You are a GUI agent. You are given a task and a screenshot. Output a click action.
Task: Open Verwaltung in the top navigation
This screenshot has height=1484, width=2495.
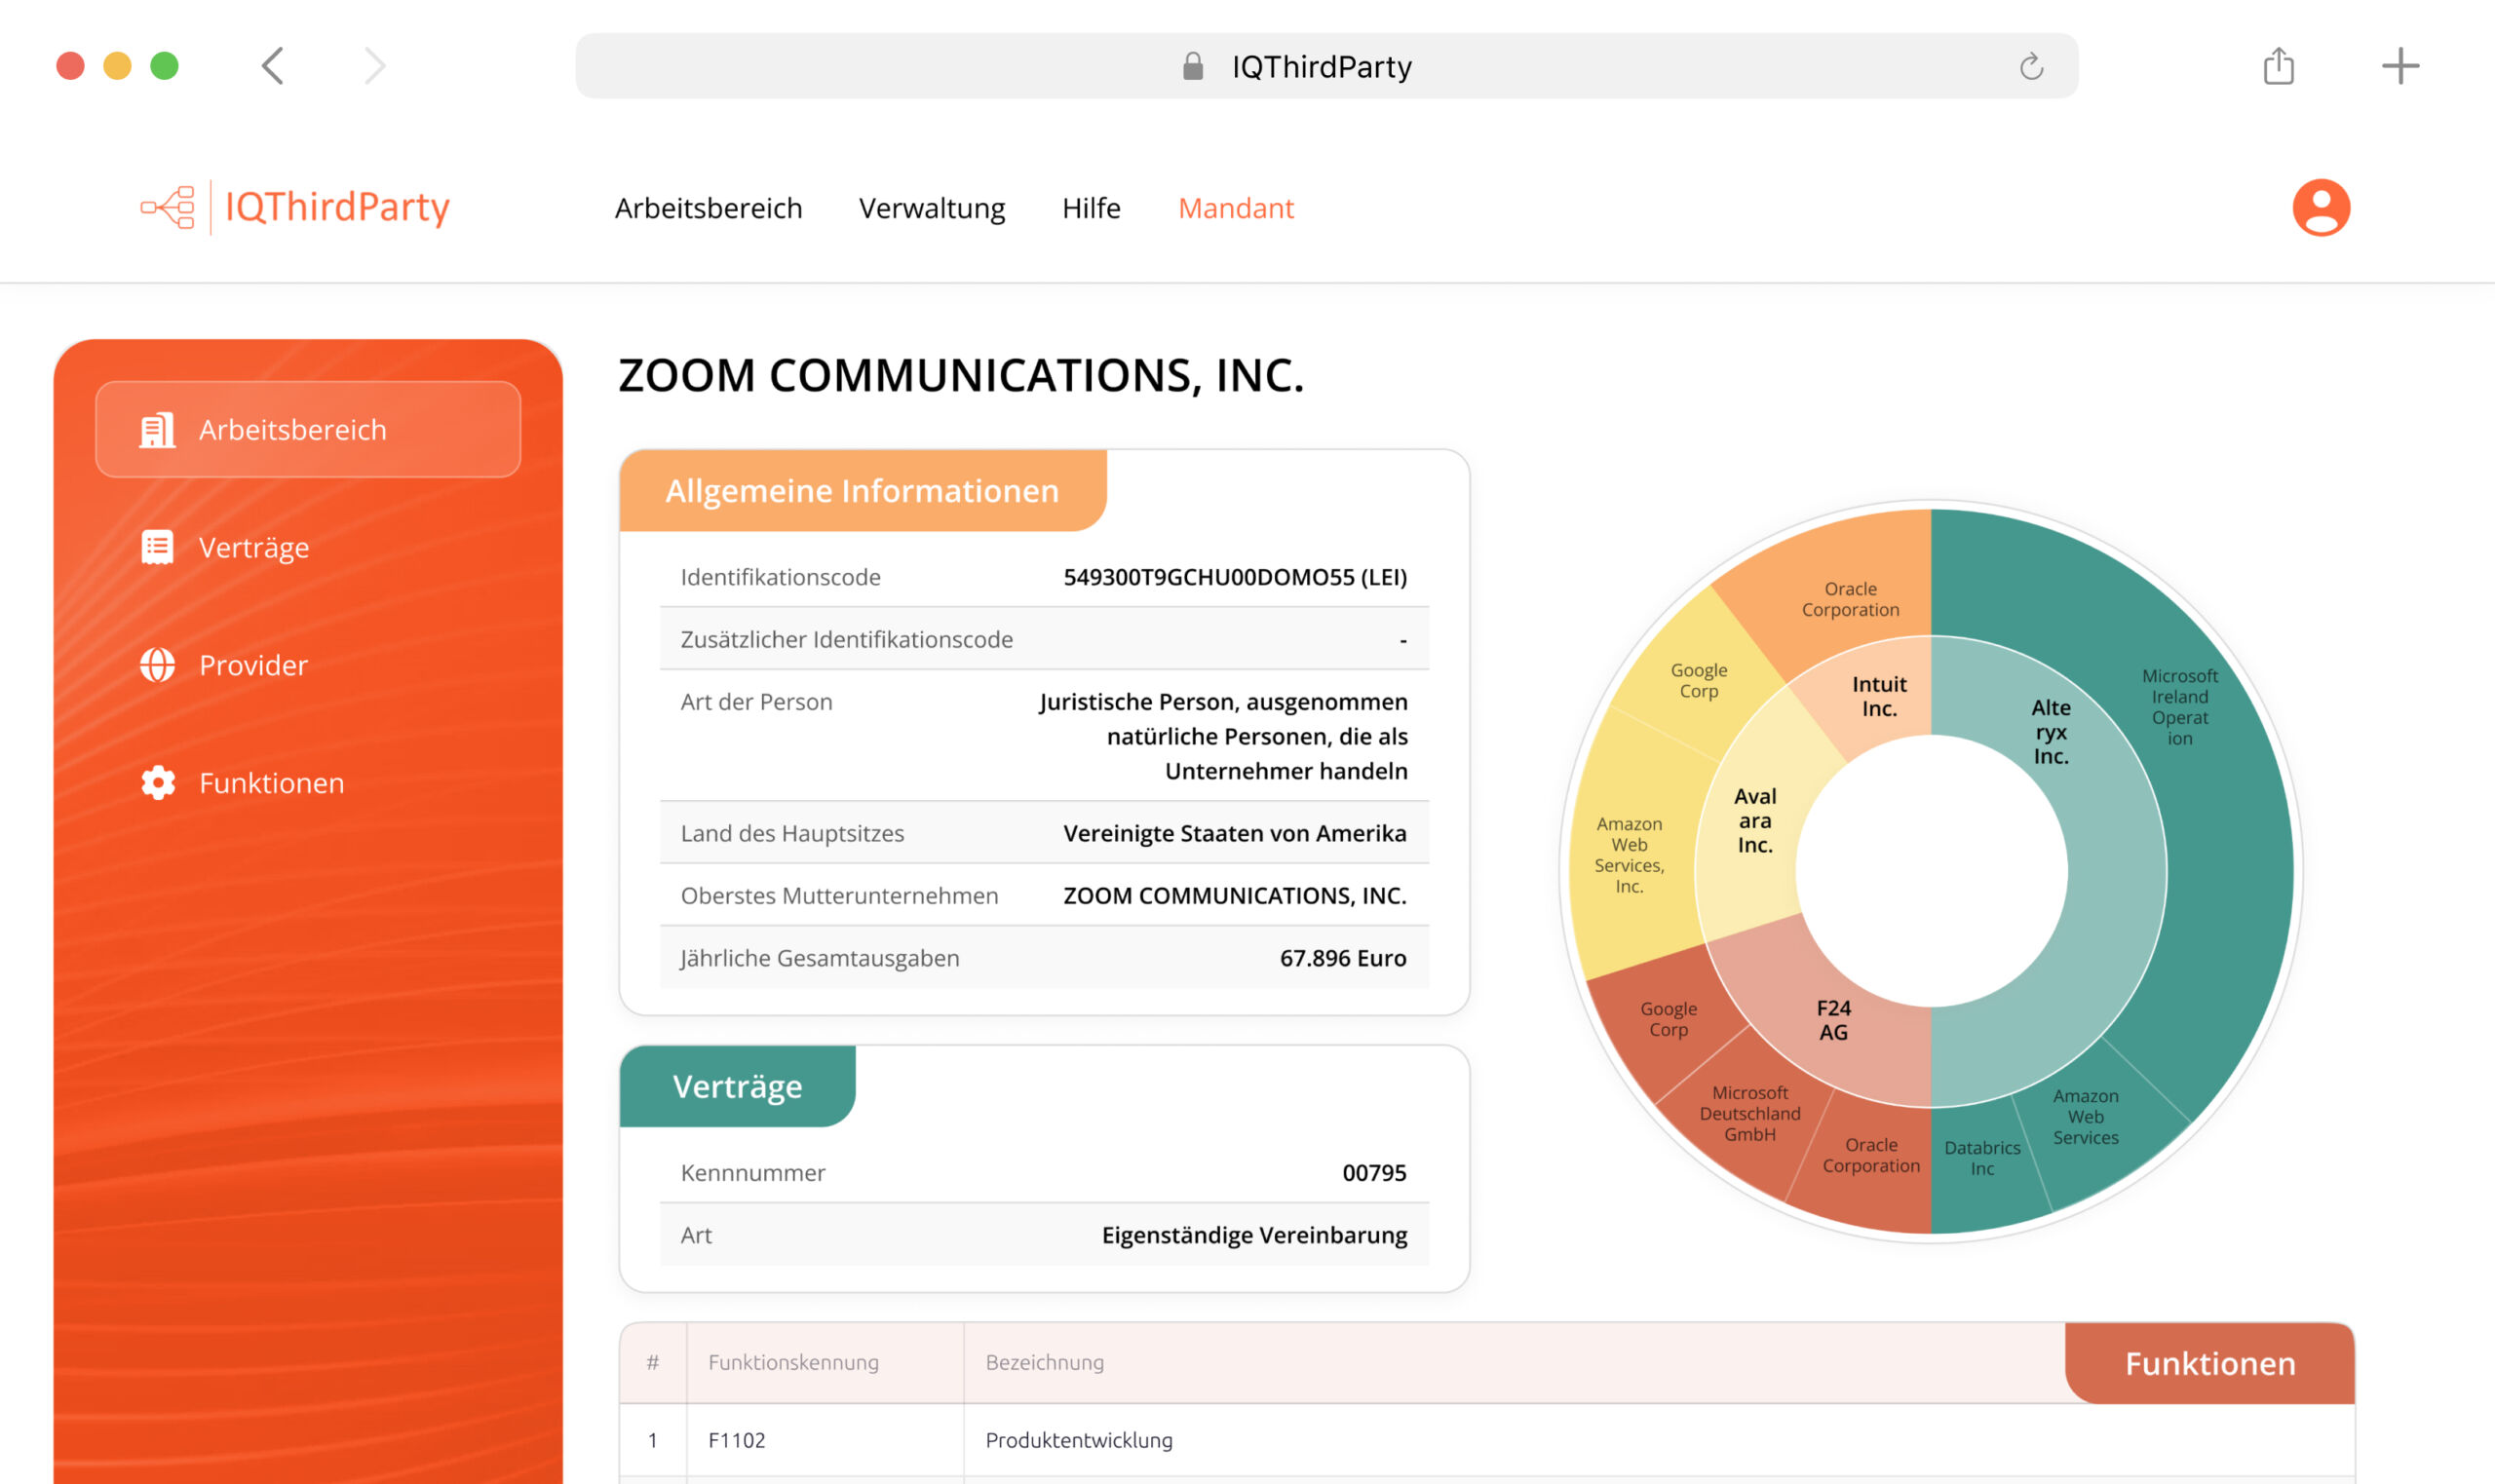[932, 208]
